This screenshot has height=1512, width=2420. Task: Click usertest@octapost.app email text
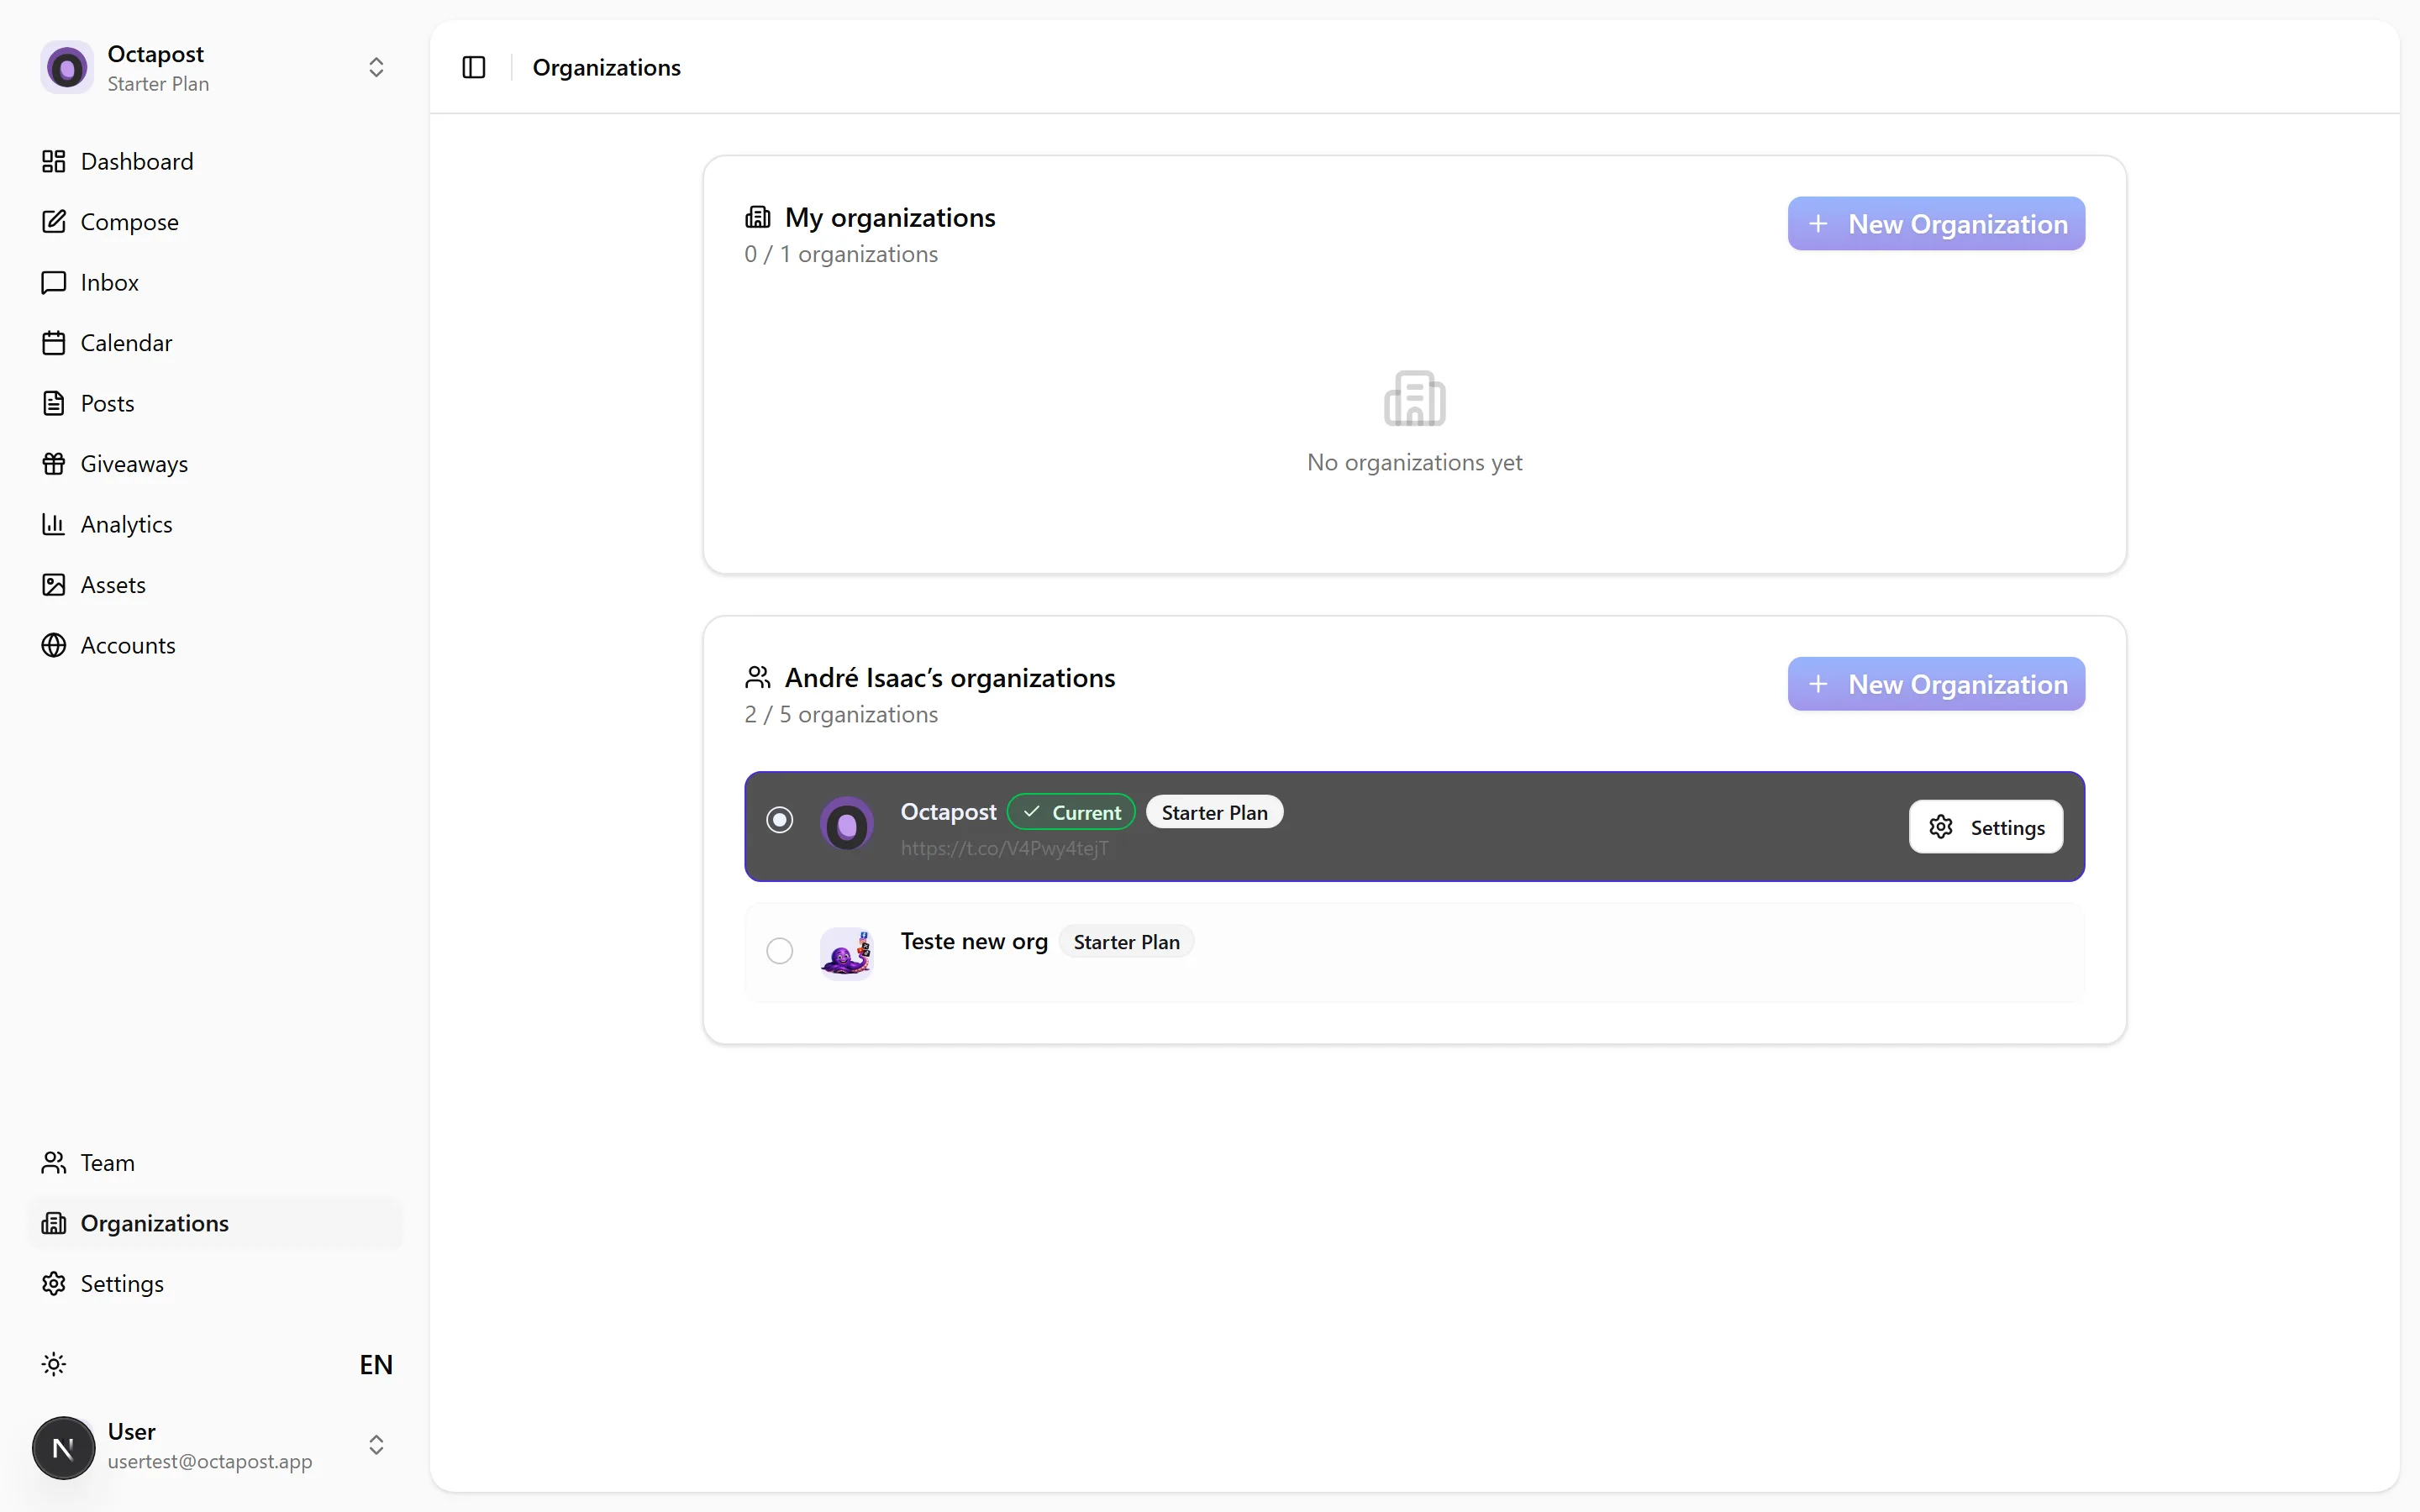coord(210,1461)
